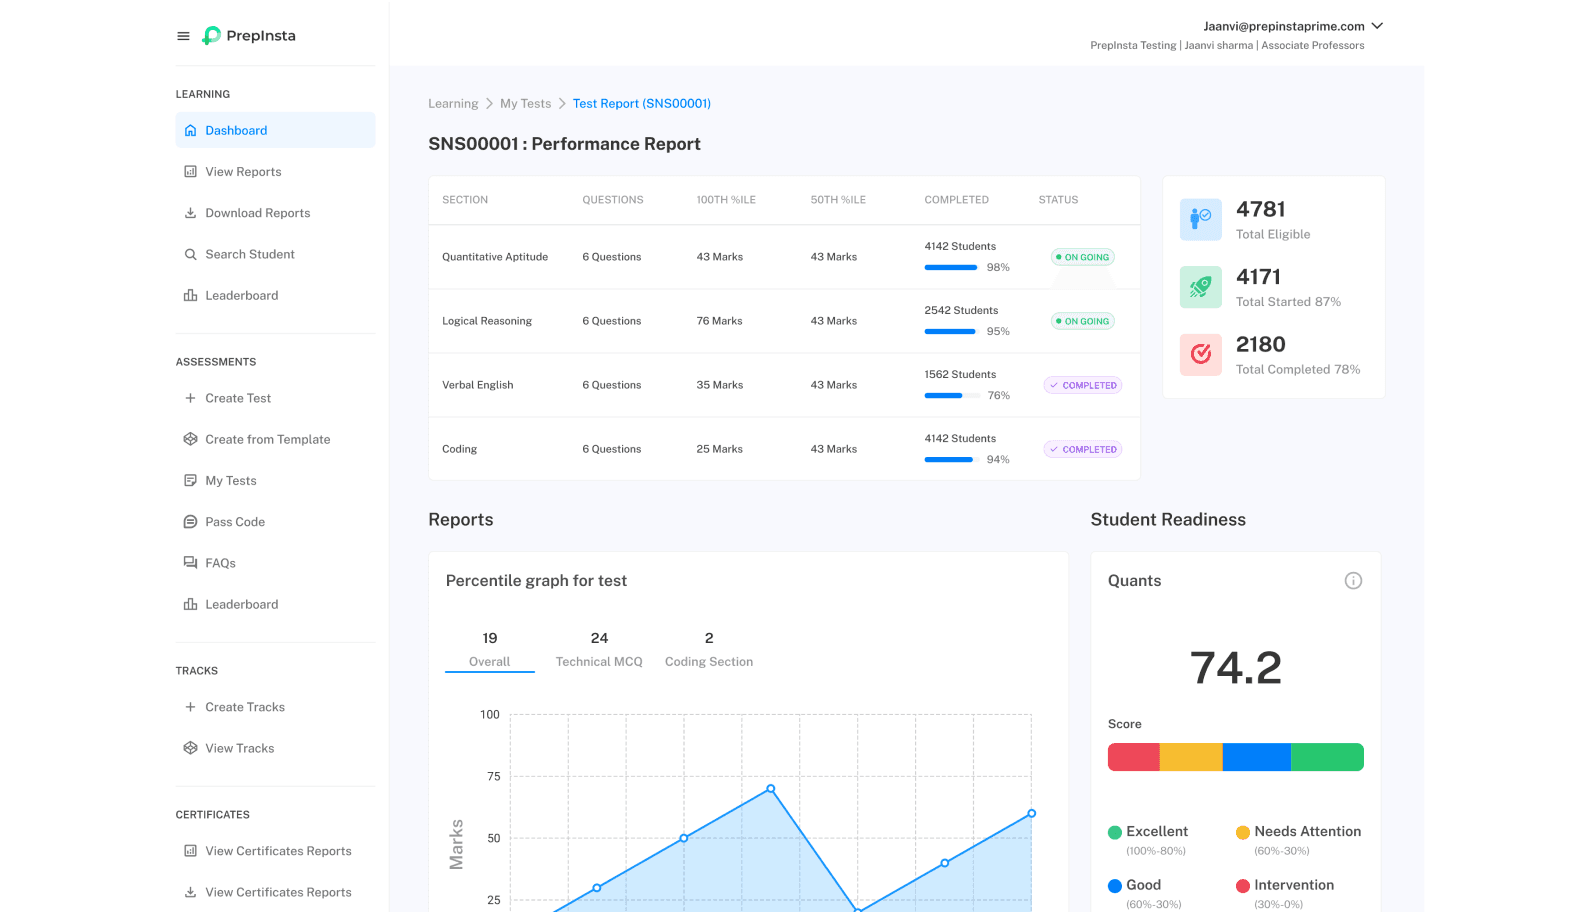Click the Dashboard home icon
The height and width of the screenshot is (912, 1596).
coord(190,131)
